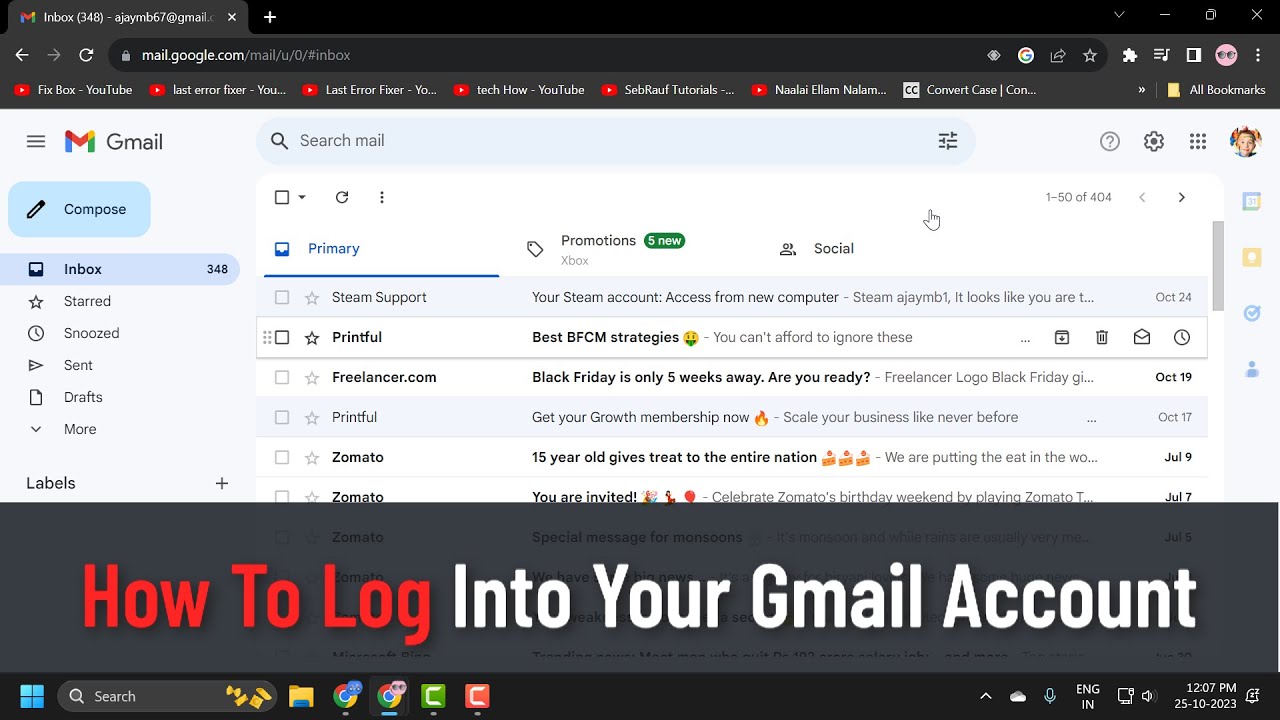1280x720 pixels.
Task: Delete the Printful BFCM email
Action: point(1102,337)
